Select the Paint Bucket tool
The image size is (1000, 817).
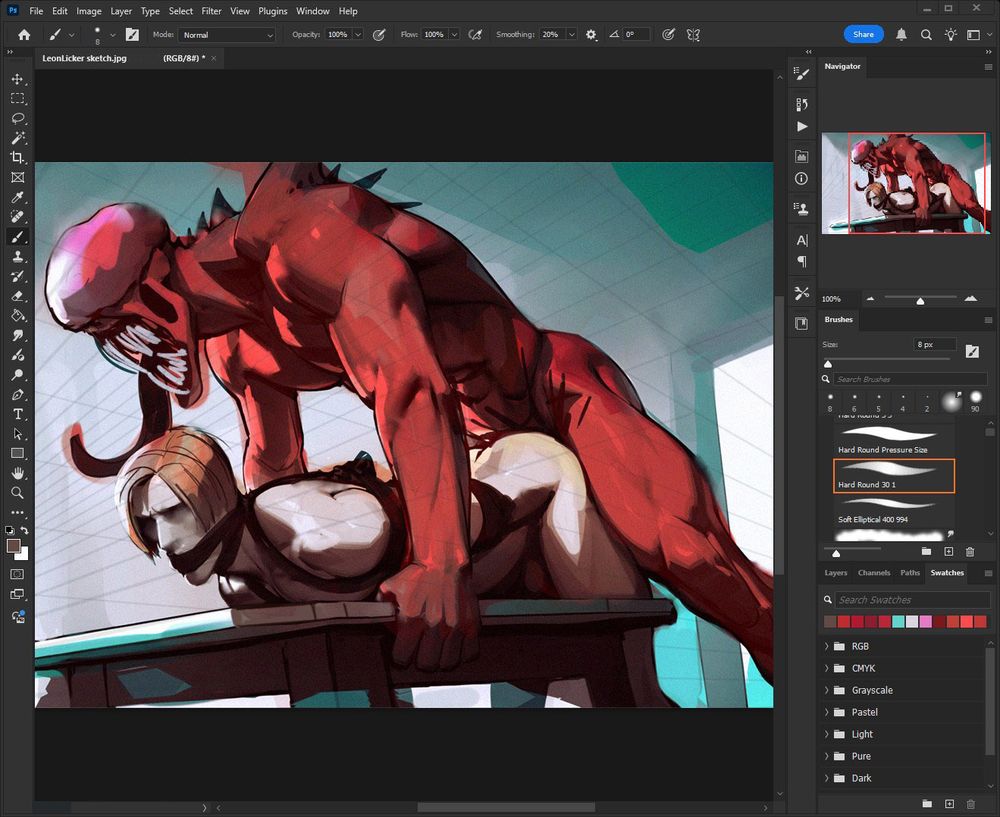click(x=17, y=316)
